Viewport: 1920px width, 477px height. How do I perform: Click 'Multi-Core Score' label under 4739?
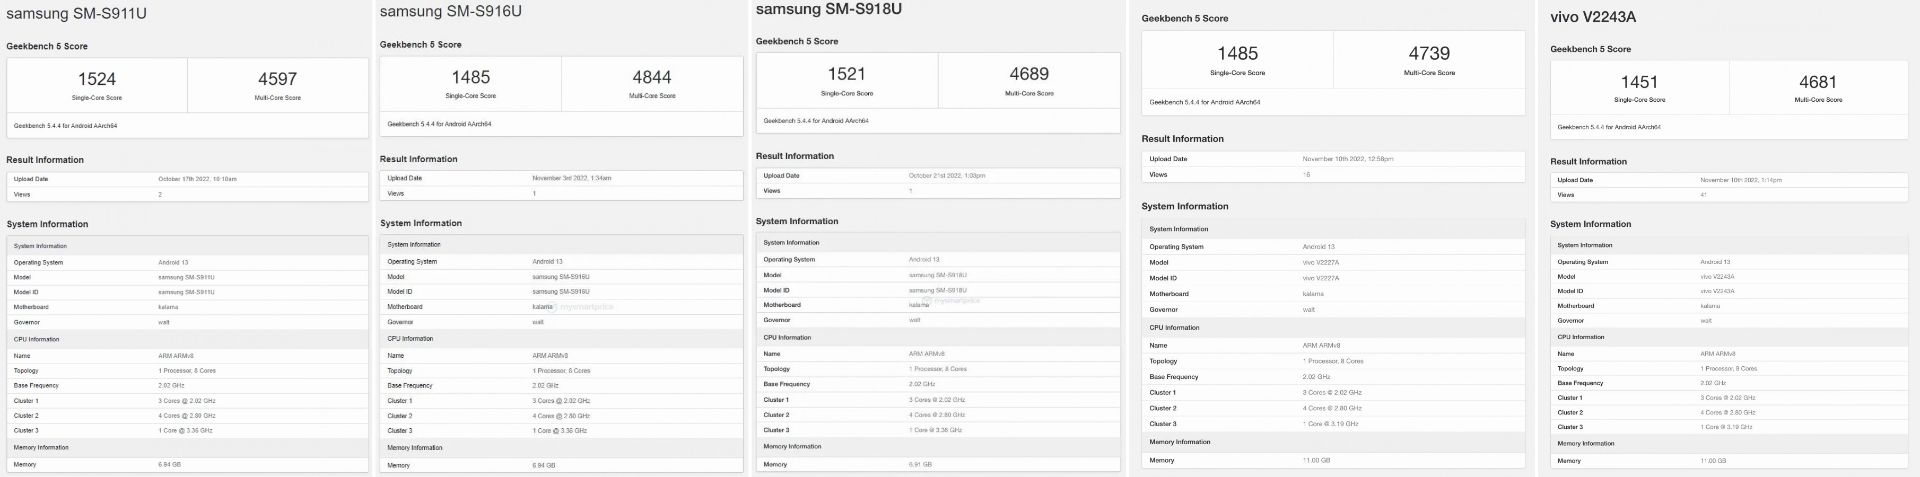pyautogui.click(x=1429, y=73)
